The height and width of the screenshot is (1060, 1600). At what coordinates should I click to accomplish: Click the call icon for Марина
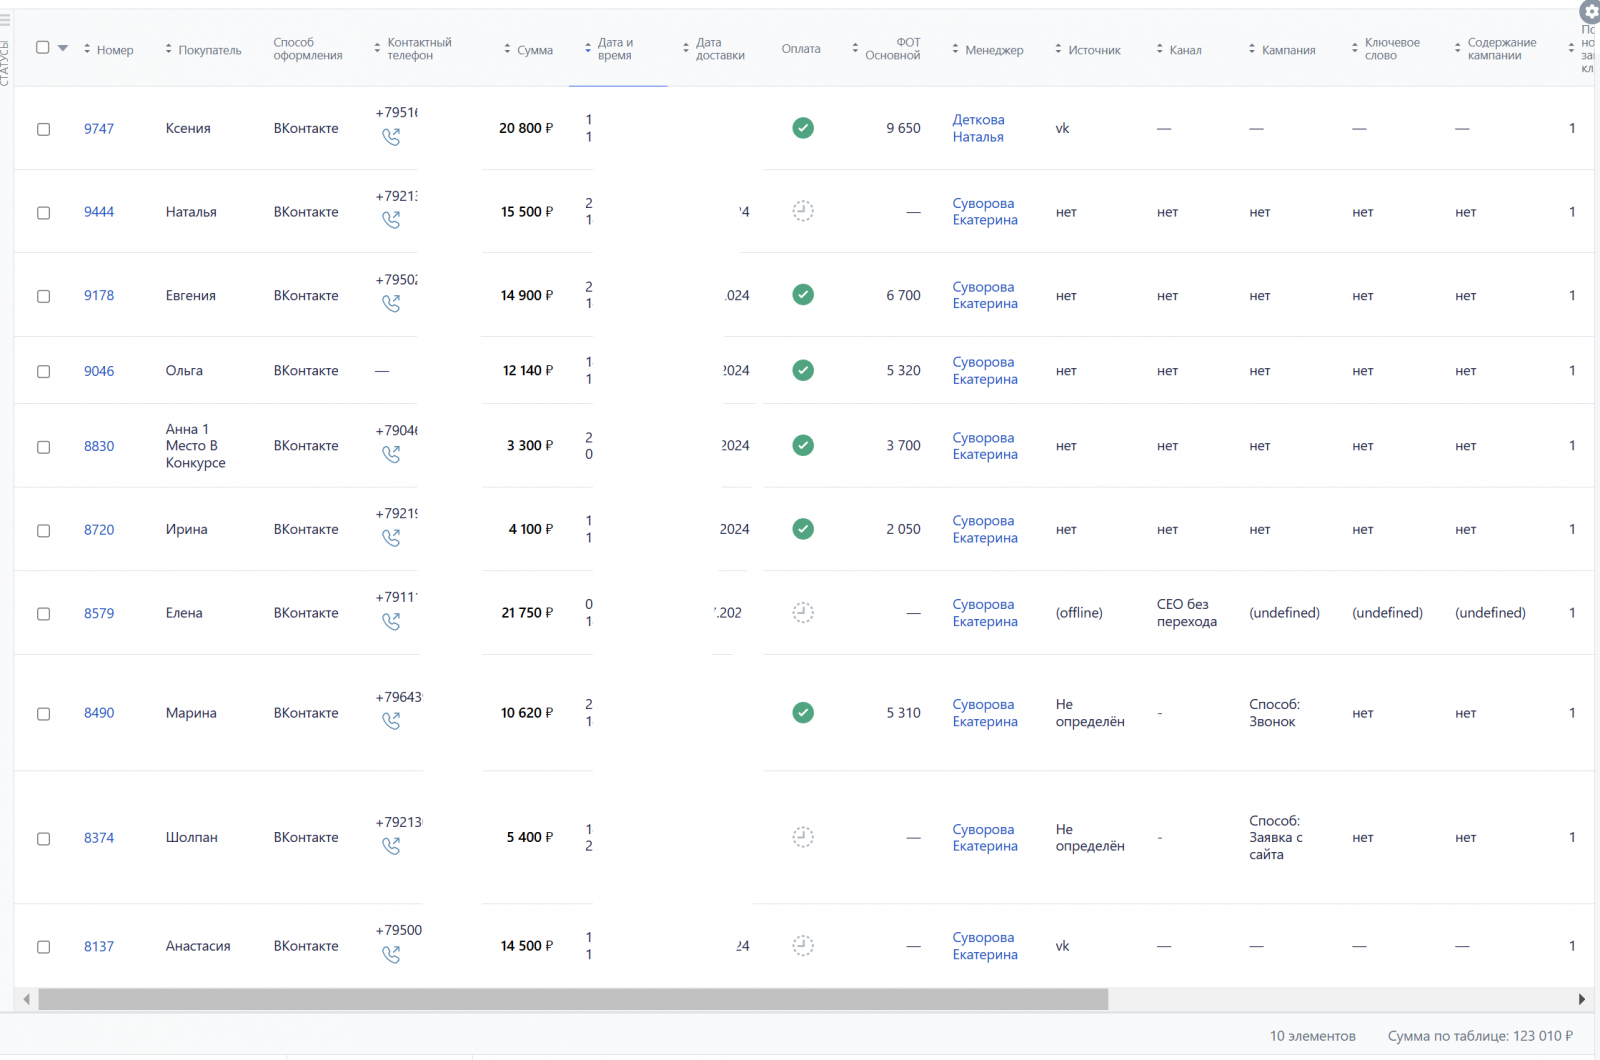[x=391, y=721]
